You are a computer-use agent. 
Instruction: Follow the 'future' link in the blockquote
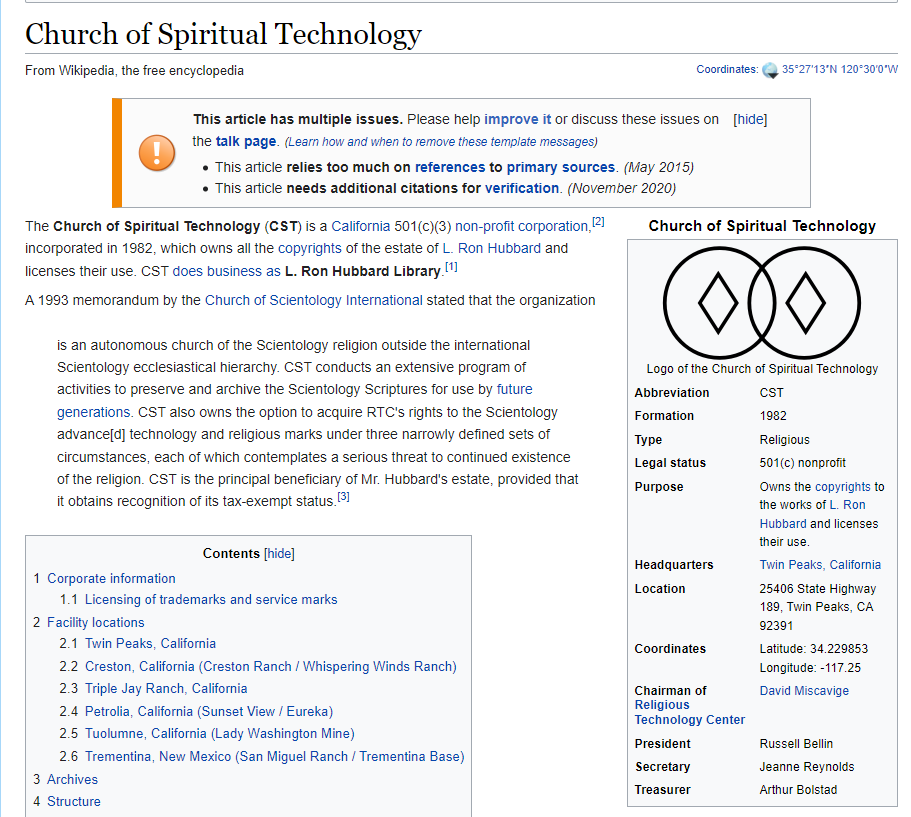click(515, 389)
